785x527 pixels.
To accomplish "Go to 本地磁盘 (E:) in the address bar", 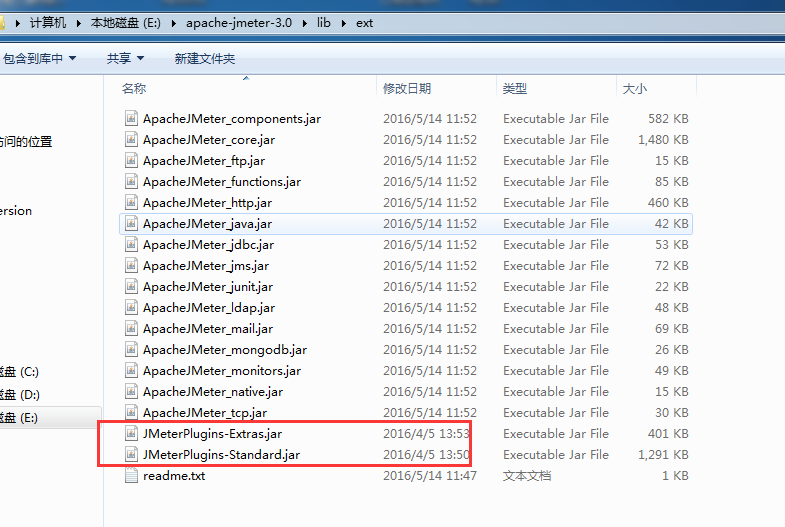I will click(126, 23).
